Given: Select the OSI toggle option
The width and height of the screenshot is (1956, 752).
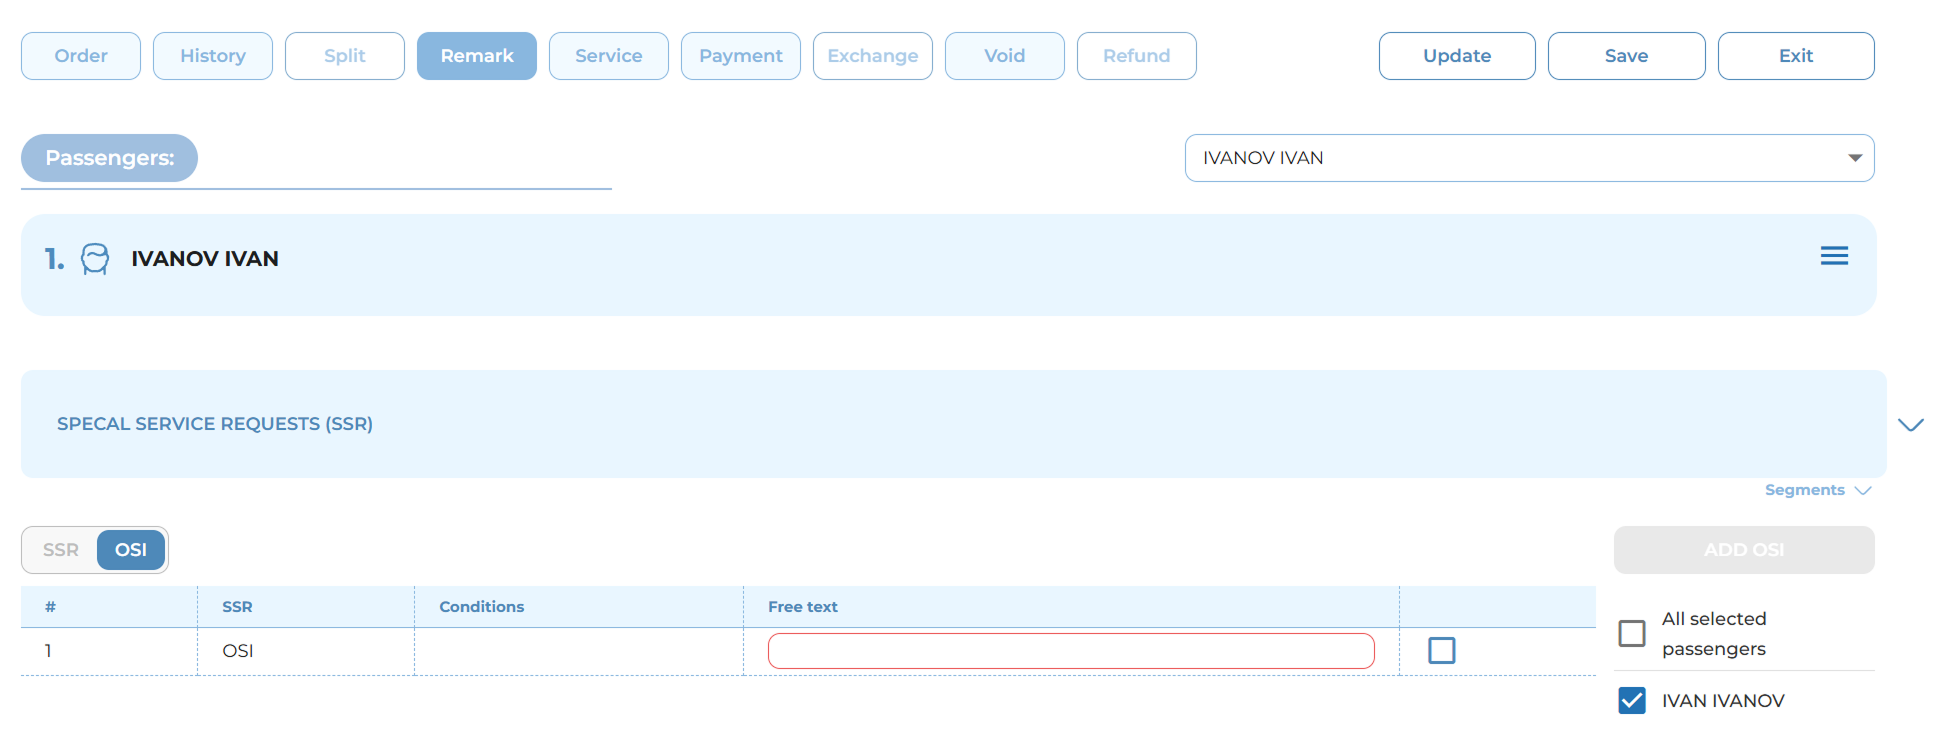Looking at the screenshot, I should click(131, 550).
